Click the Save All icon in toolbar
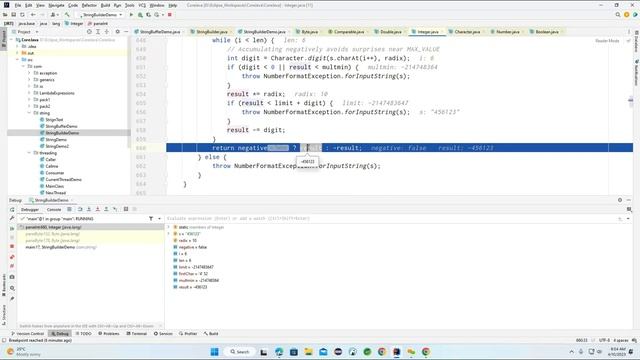This screenshot has width=640, height=360. coord(13,15)
